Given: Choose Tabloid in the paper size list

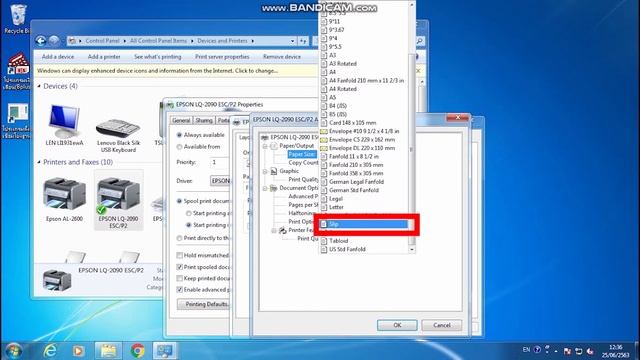Looking at the screenshot, I should [338, 241].
